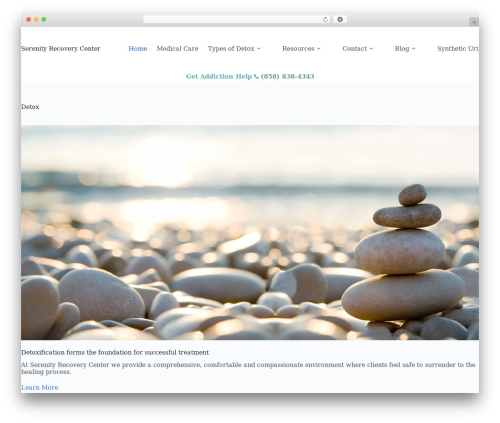Click the 'At Serenity Recovery Center we provide' paragraph
Image resolution: width=500 pixels, height=423 pixels.
click(x=248, y=368)
